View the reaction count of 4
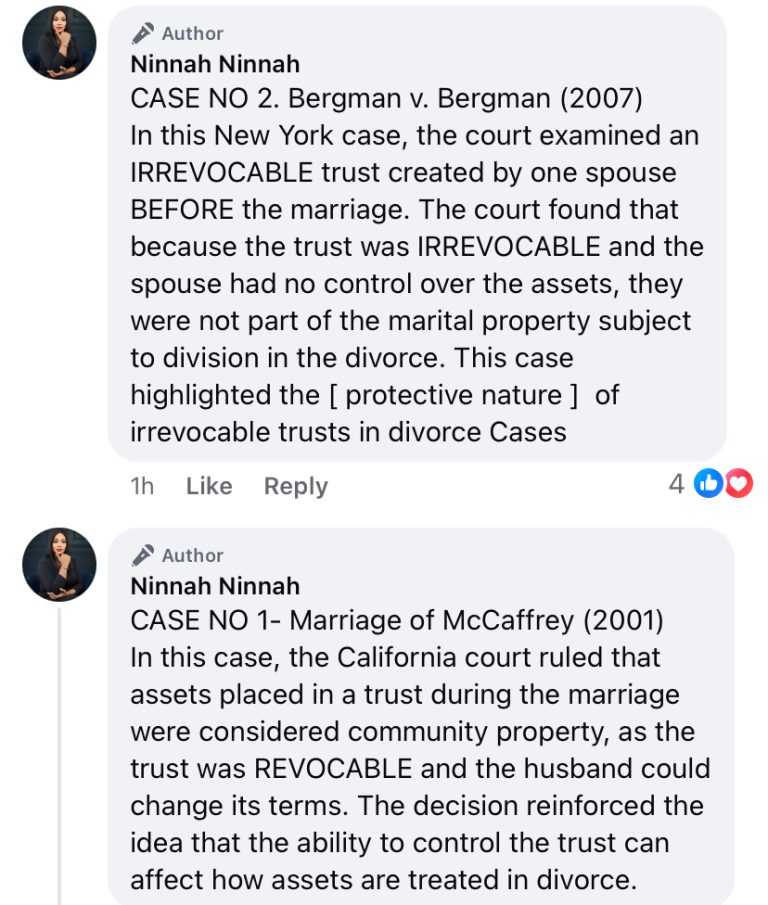Screen dimensions: 768x905 click(x=677, y=485)
